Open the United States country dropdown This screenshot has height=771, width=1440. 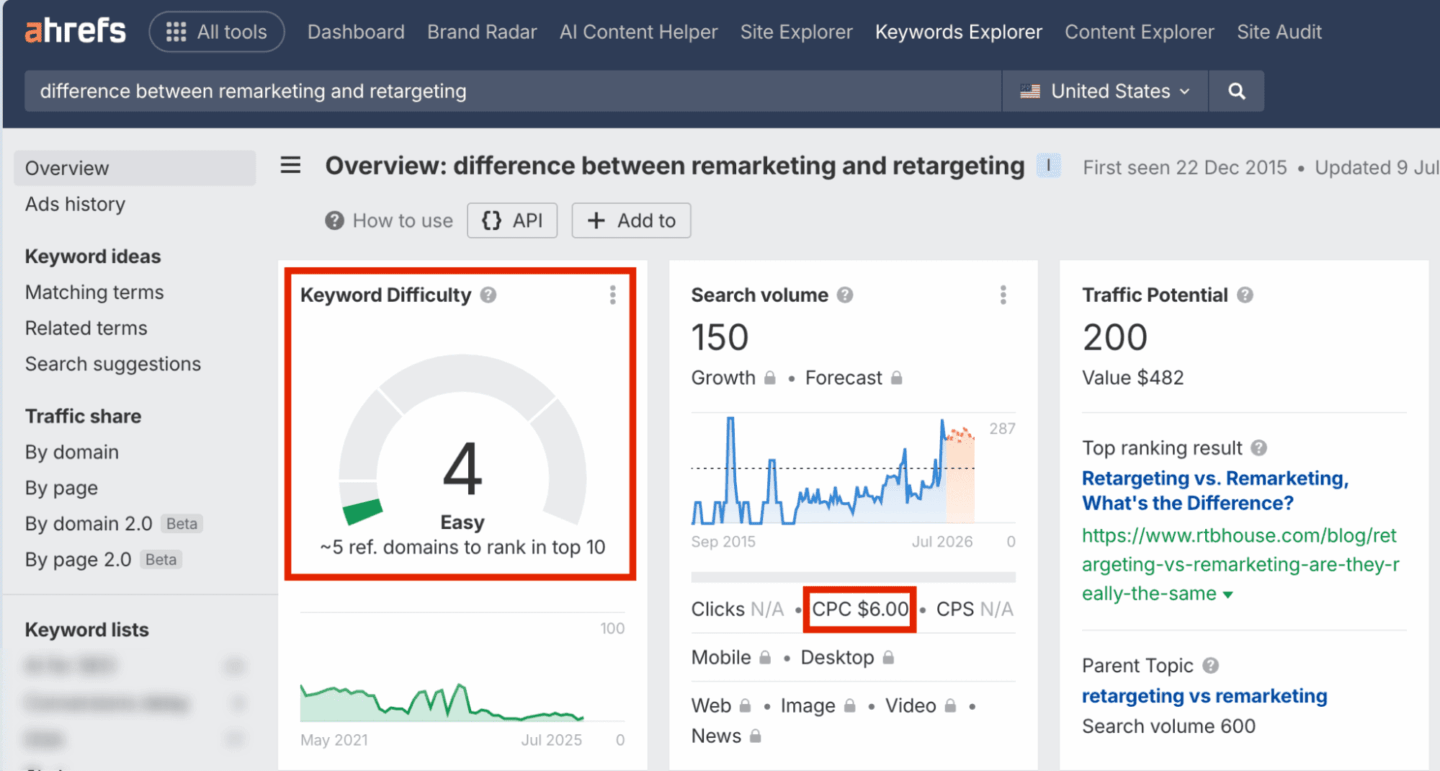pyautogui.click(x=1105, y=91)
